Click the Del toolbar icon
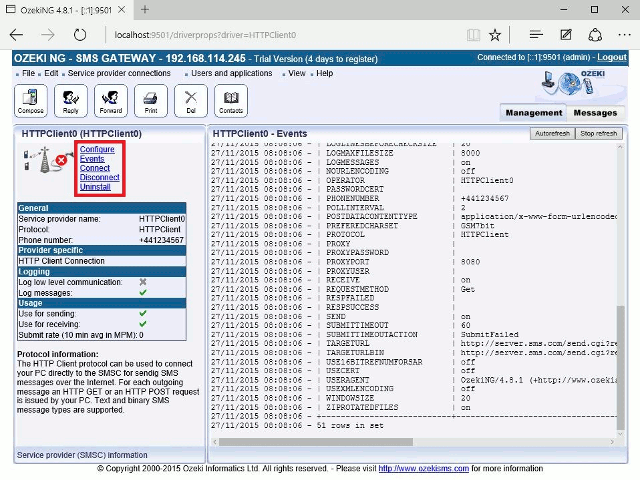 [x=191, y=101]
